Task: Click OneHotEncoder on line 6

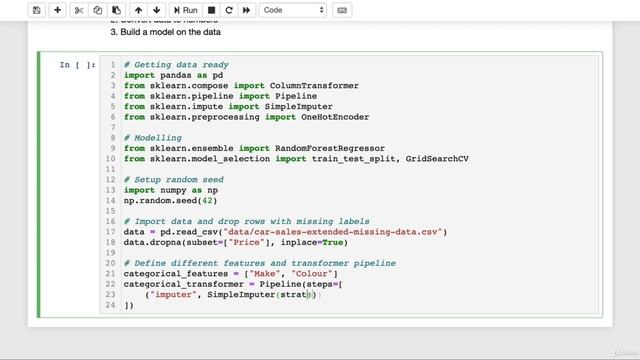Action: pyautogui.click(x=335, y=117)
